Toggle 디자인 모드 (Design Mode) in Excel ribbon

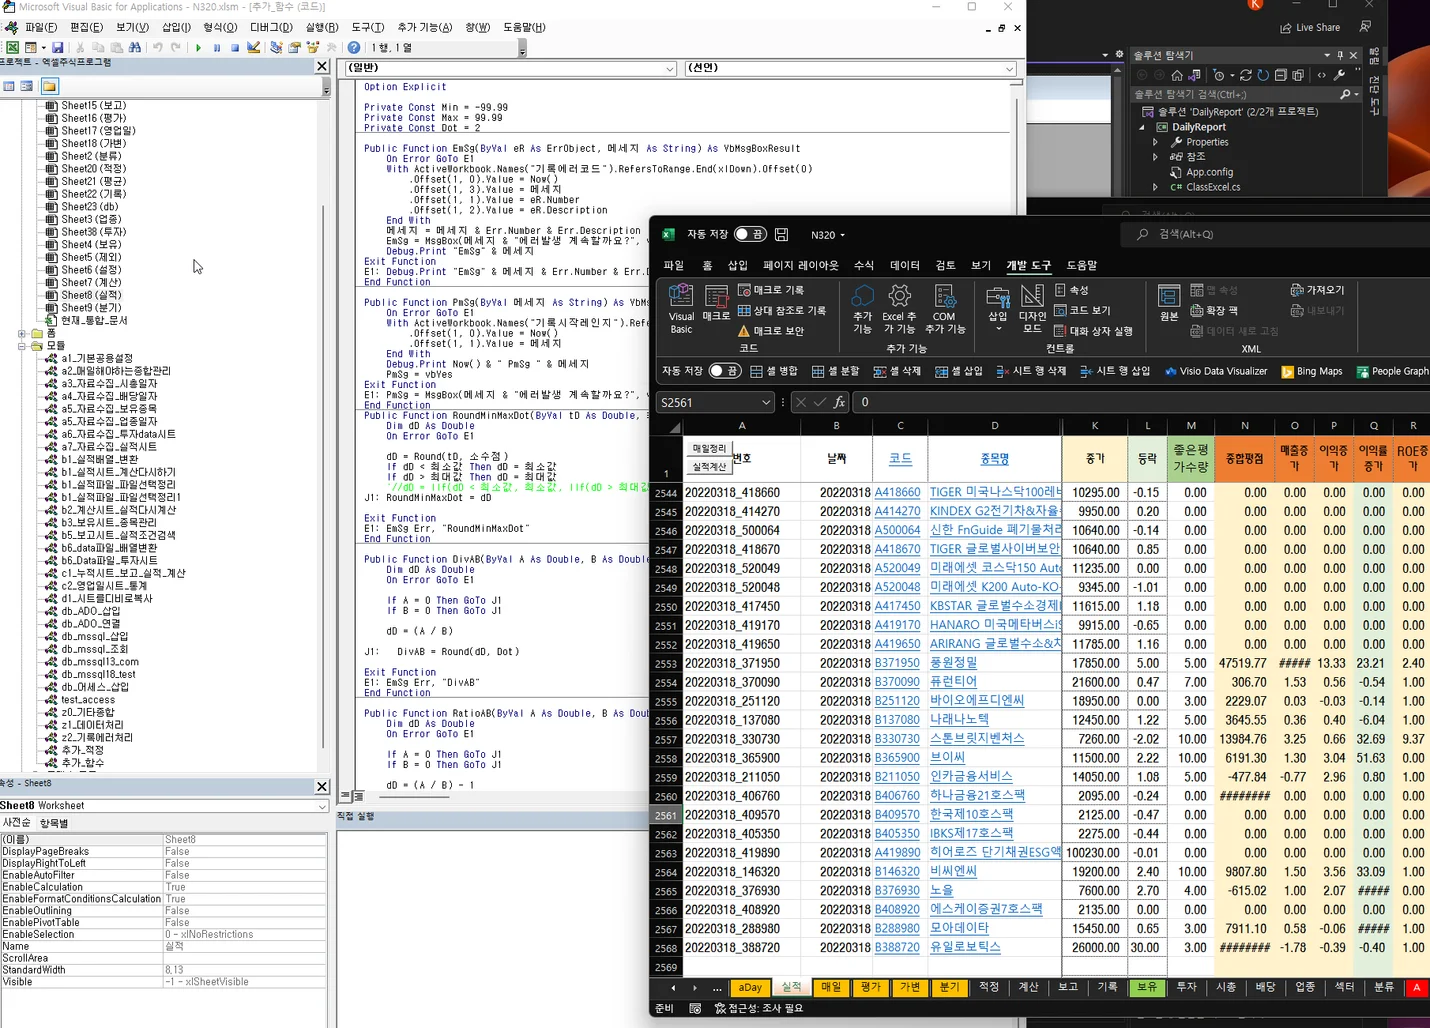[1032, 309]
